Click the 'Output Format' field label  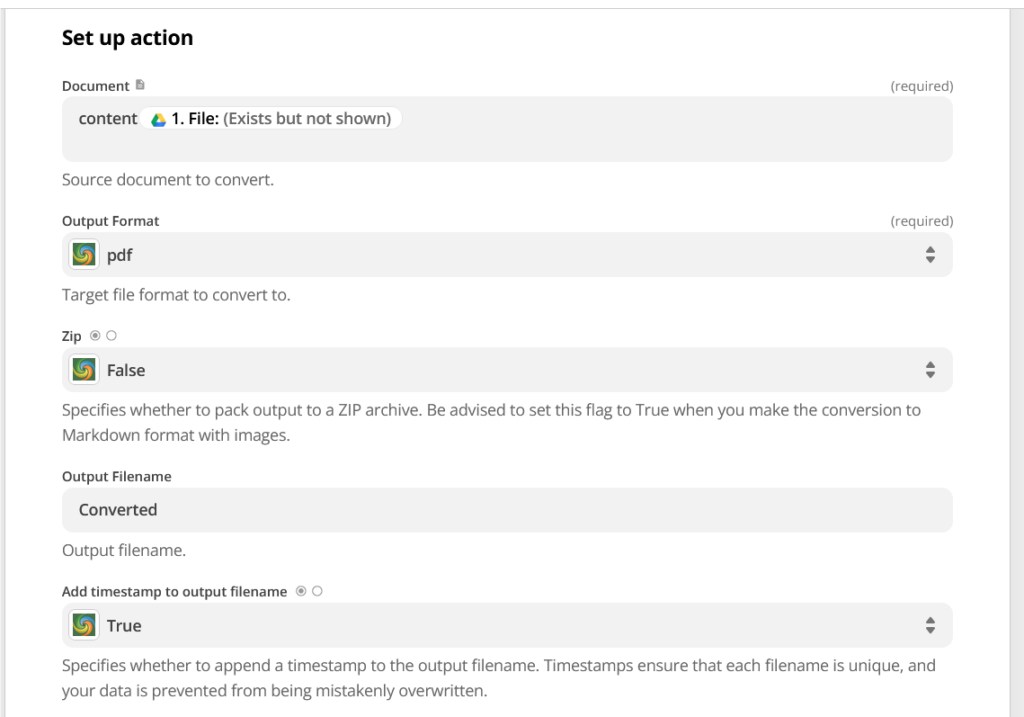coord(110,221)
